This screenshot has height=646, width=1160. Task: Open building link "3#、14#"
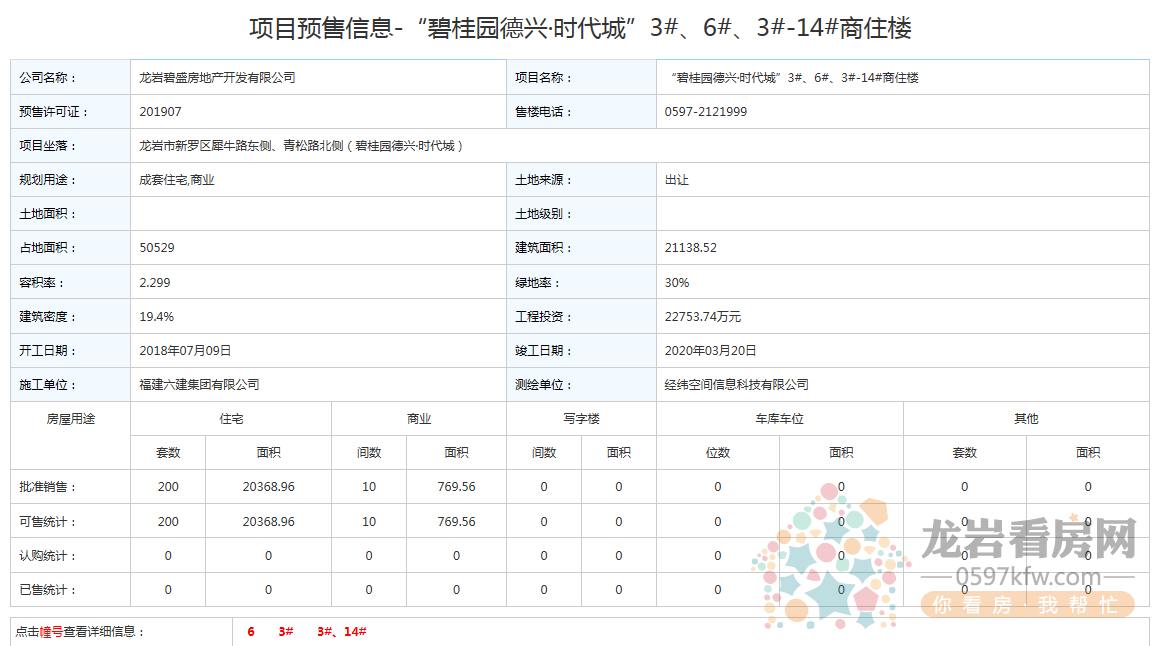(x=342, y=631)
